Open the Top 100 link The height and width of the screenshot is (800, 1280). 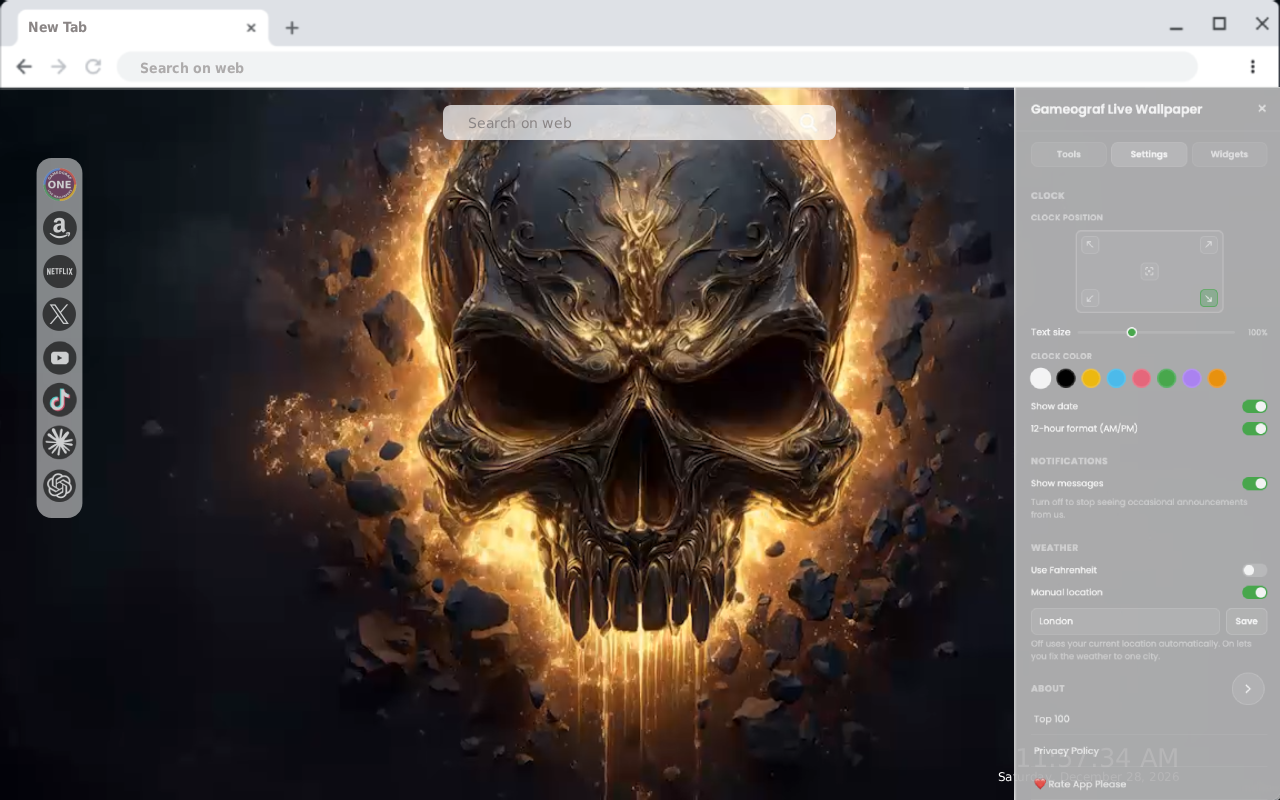coord(1052,719)
